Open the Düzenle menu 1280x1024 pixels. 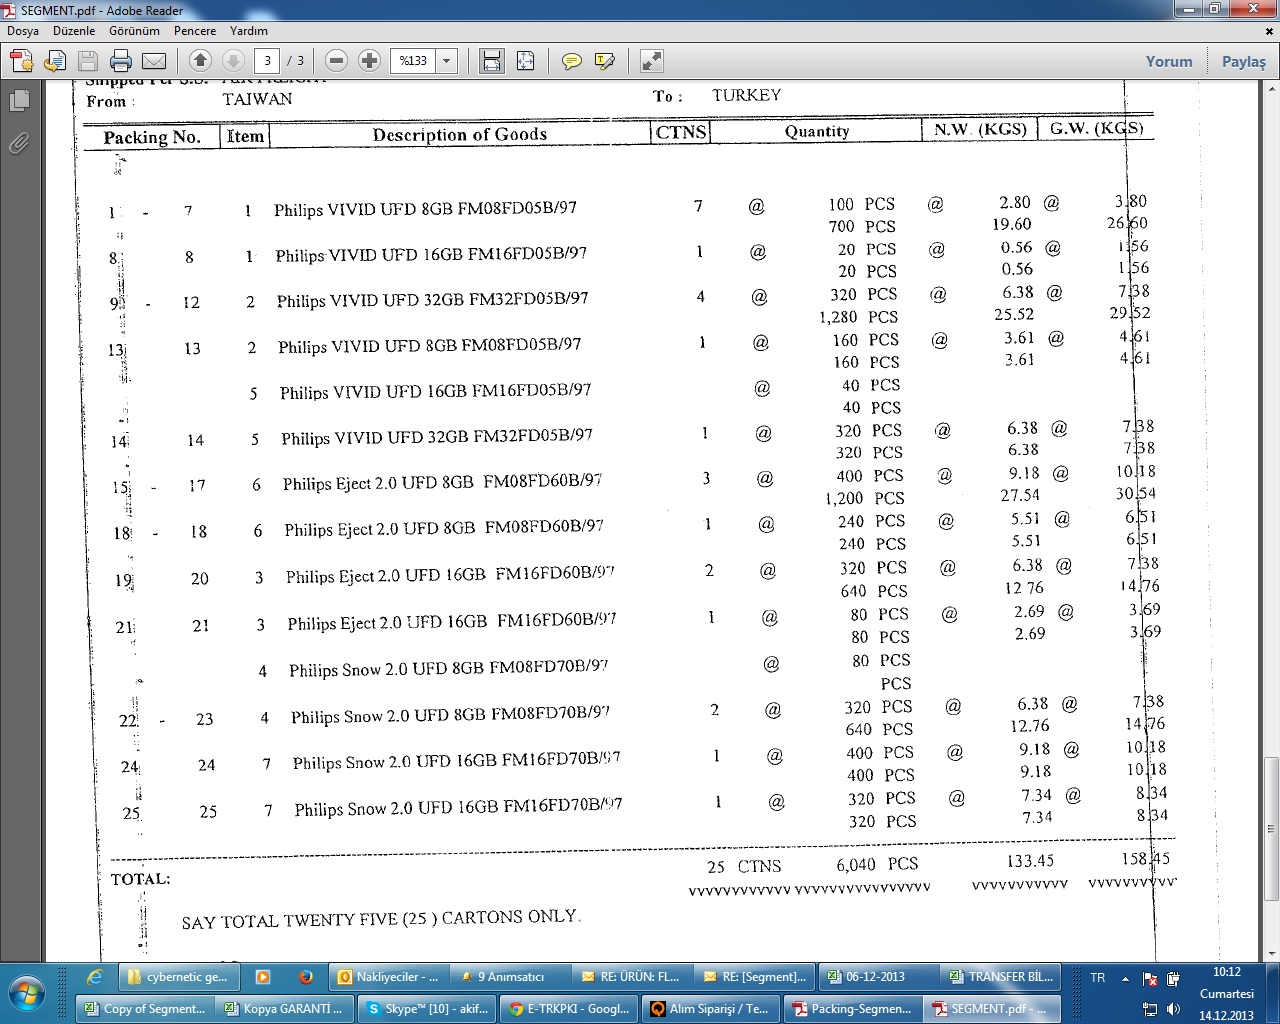point(74,31)
